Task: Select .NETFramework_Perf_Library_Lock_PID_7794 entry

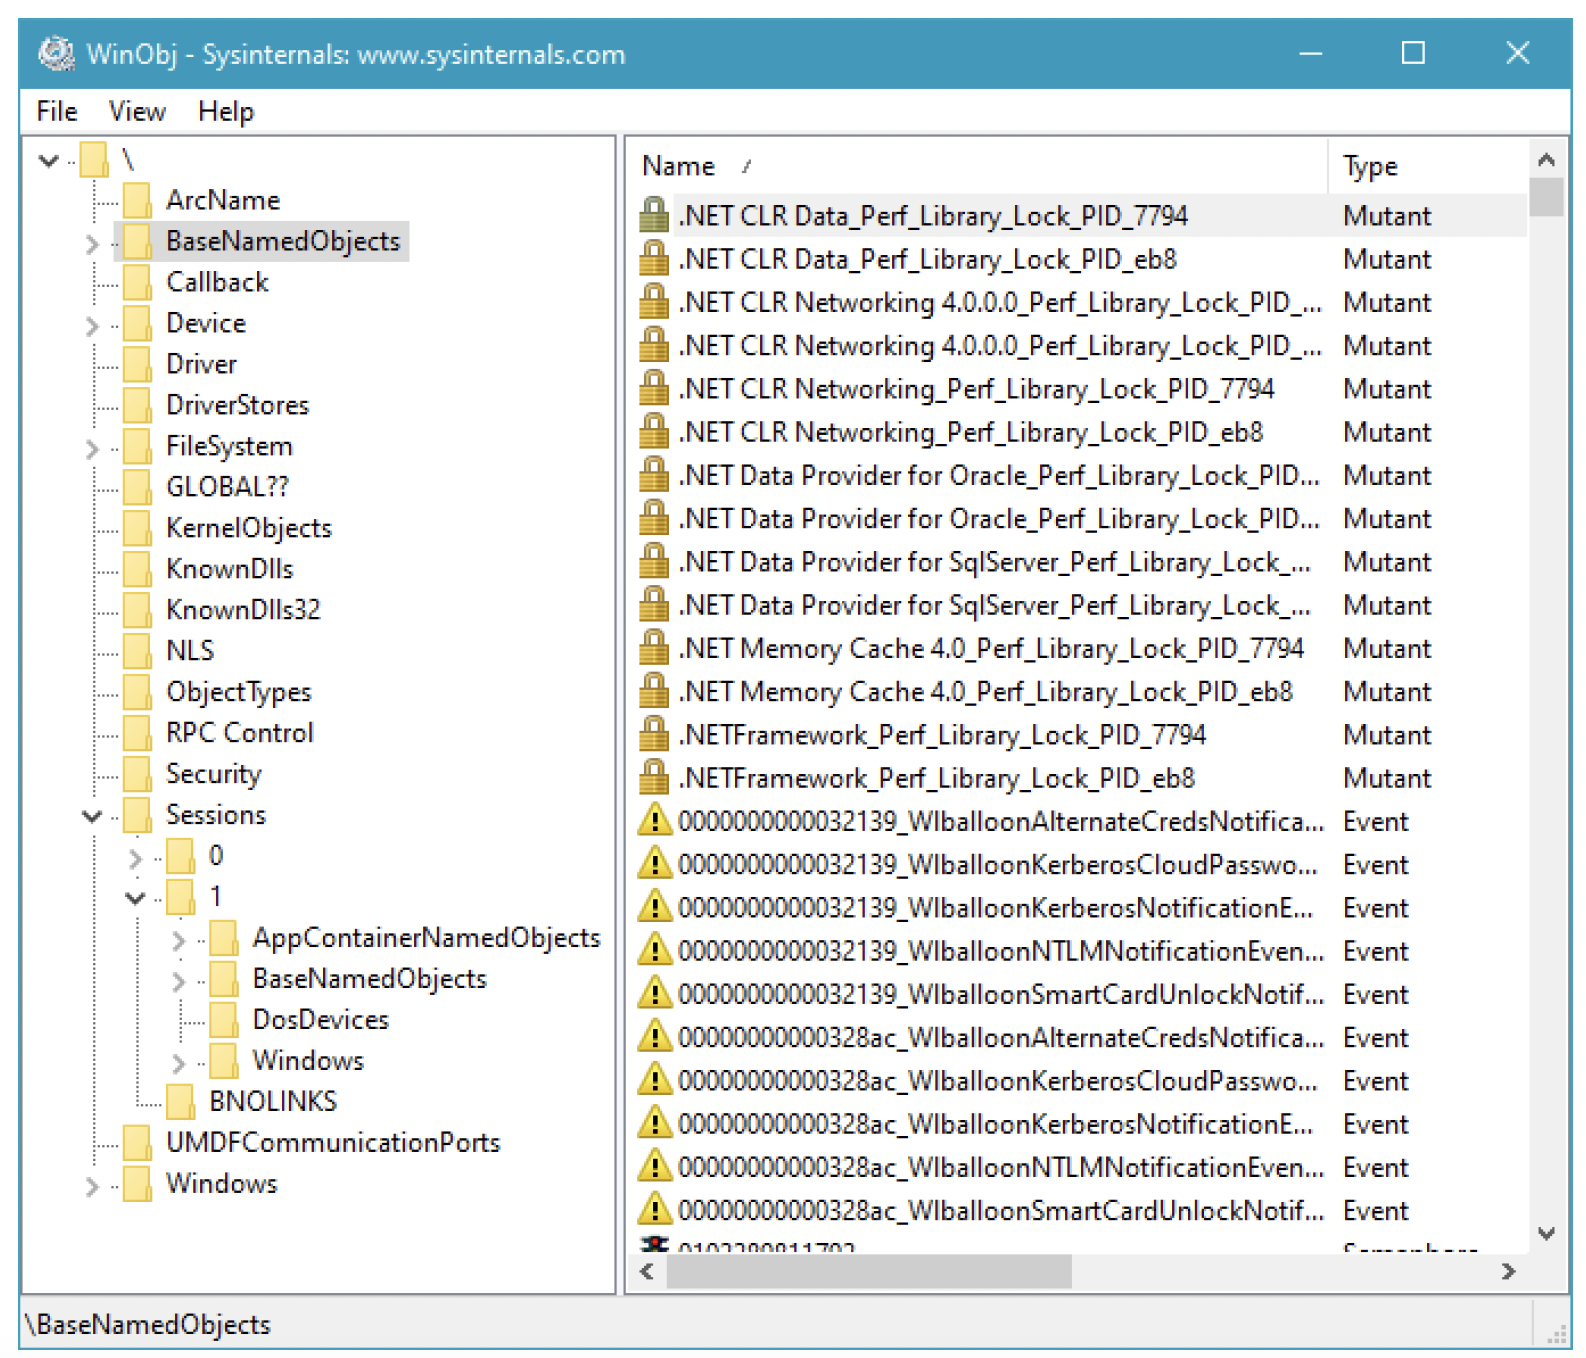Action: tap(942, 735)
